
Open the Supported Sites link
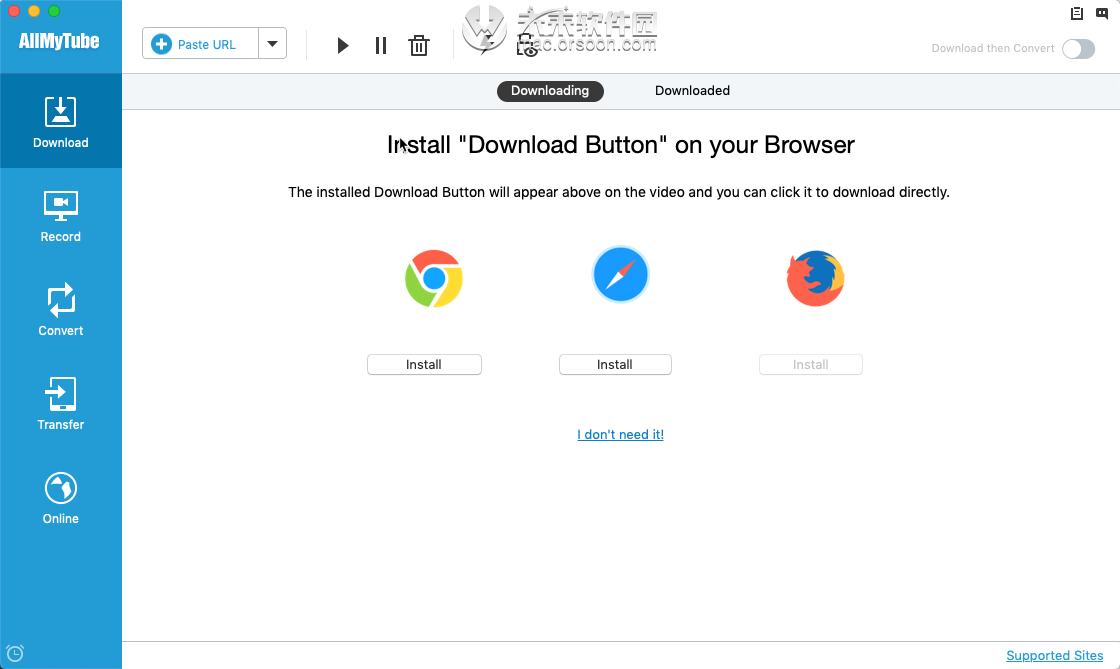(x=1054, y=655)
